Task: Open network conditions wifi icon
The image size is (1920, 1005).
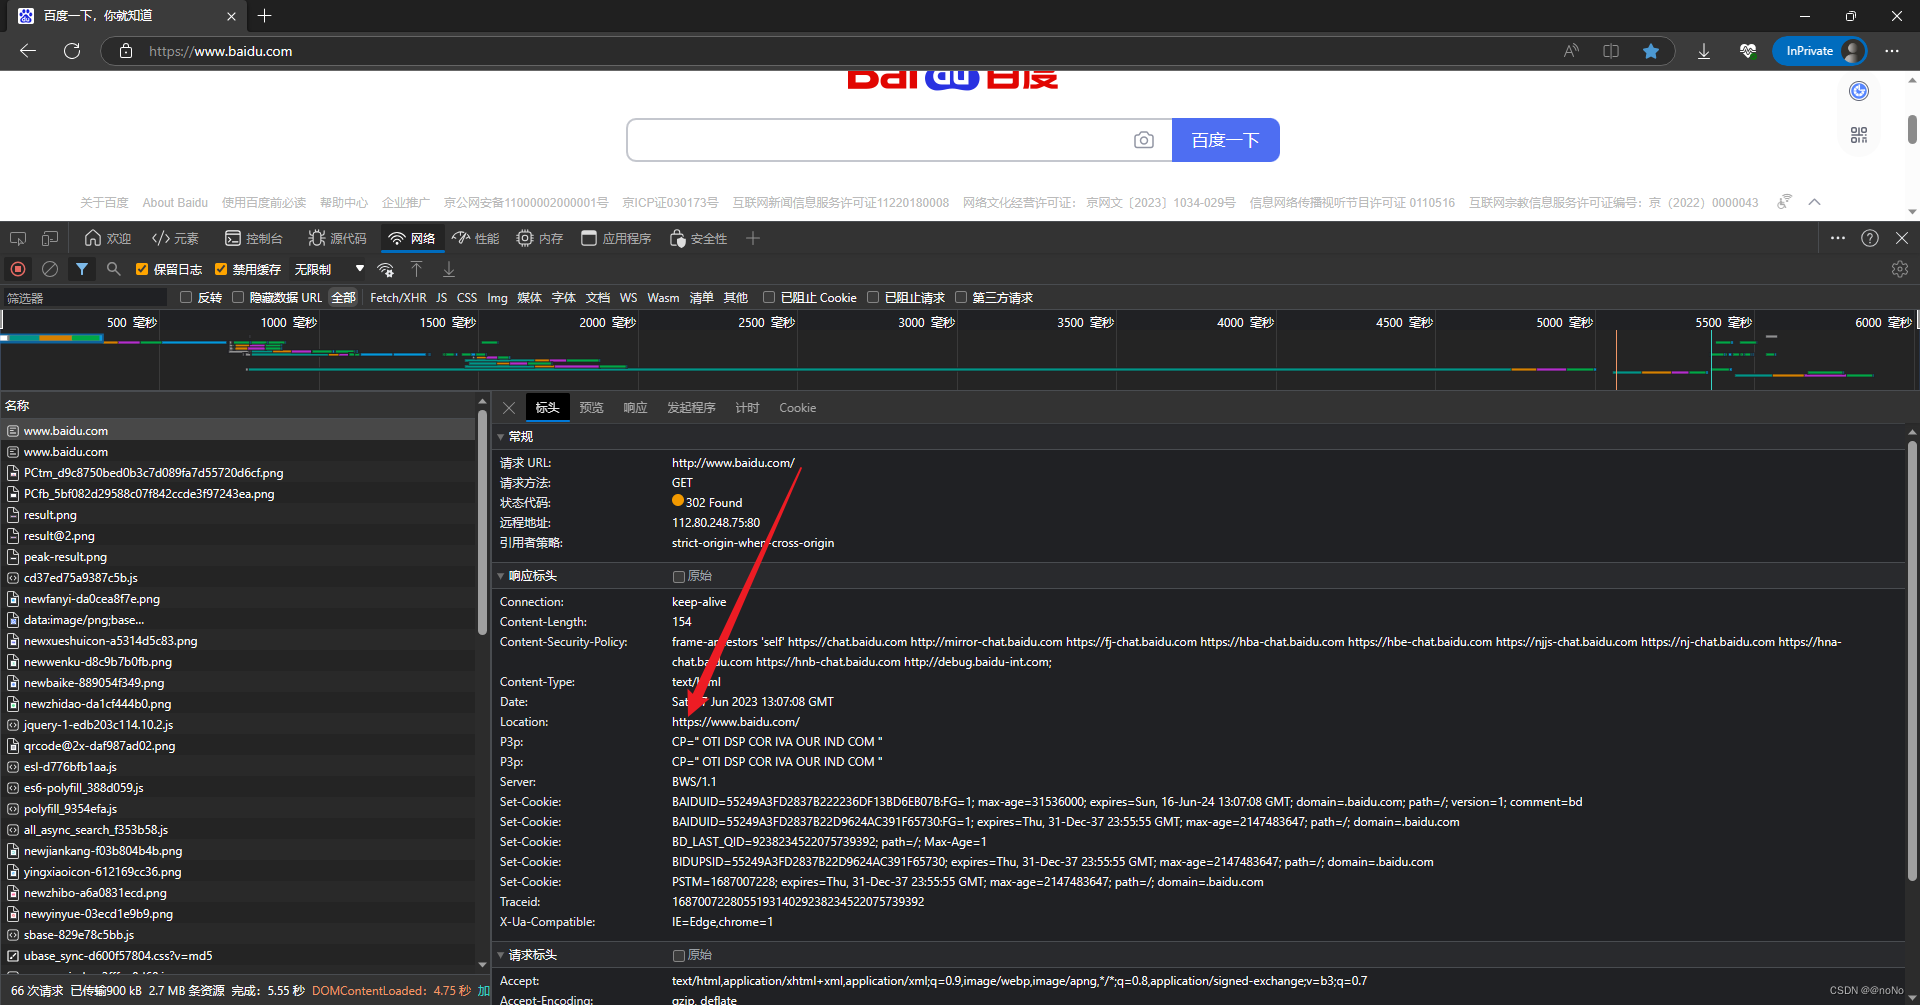Action: (386, 270)
